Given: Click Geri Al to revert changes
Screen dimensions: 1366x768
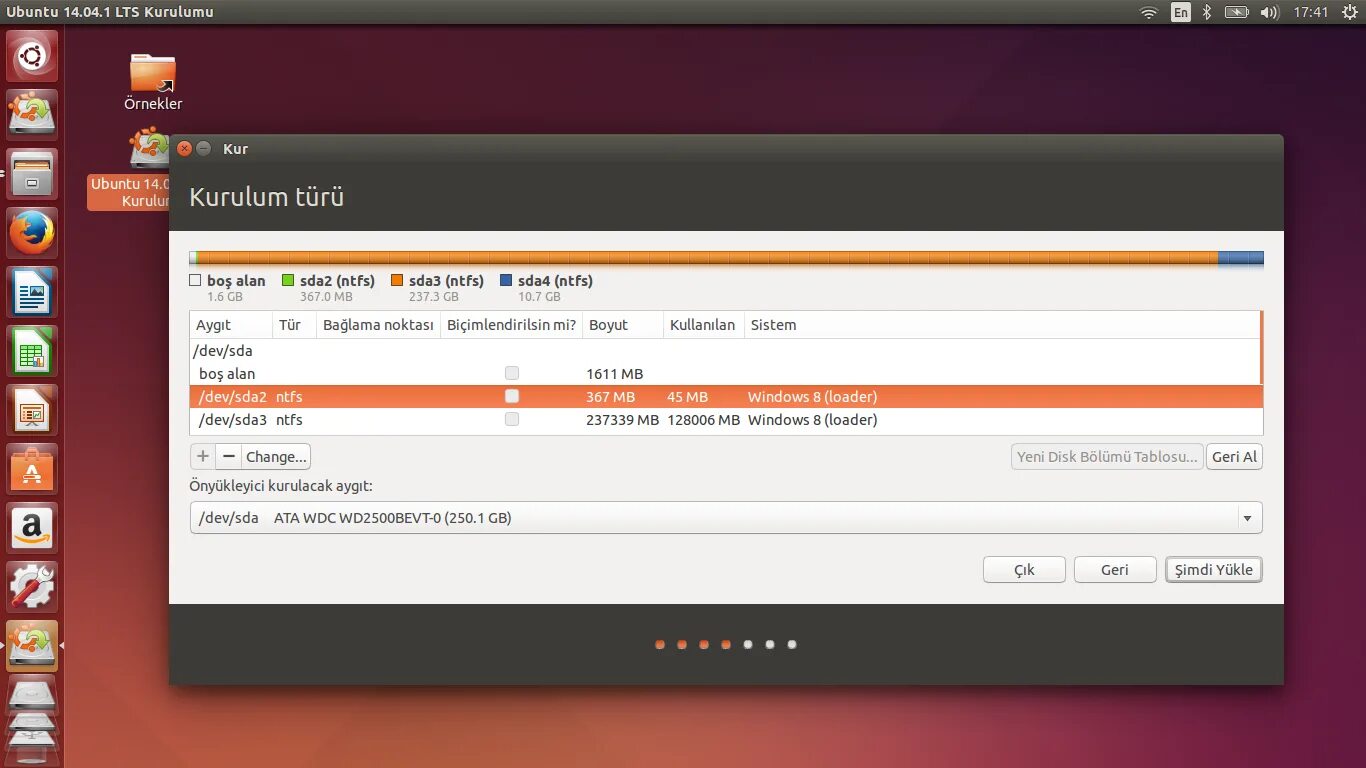Looking at the screenshot, I should [1234, 457].
